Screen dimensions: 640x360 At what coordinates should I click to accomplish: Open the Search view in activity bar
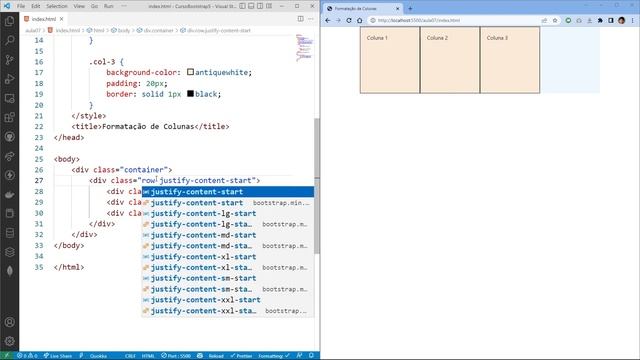click(9, 40)
